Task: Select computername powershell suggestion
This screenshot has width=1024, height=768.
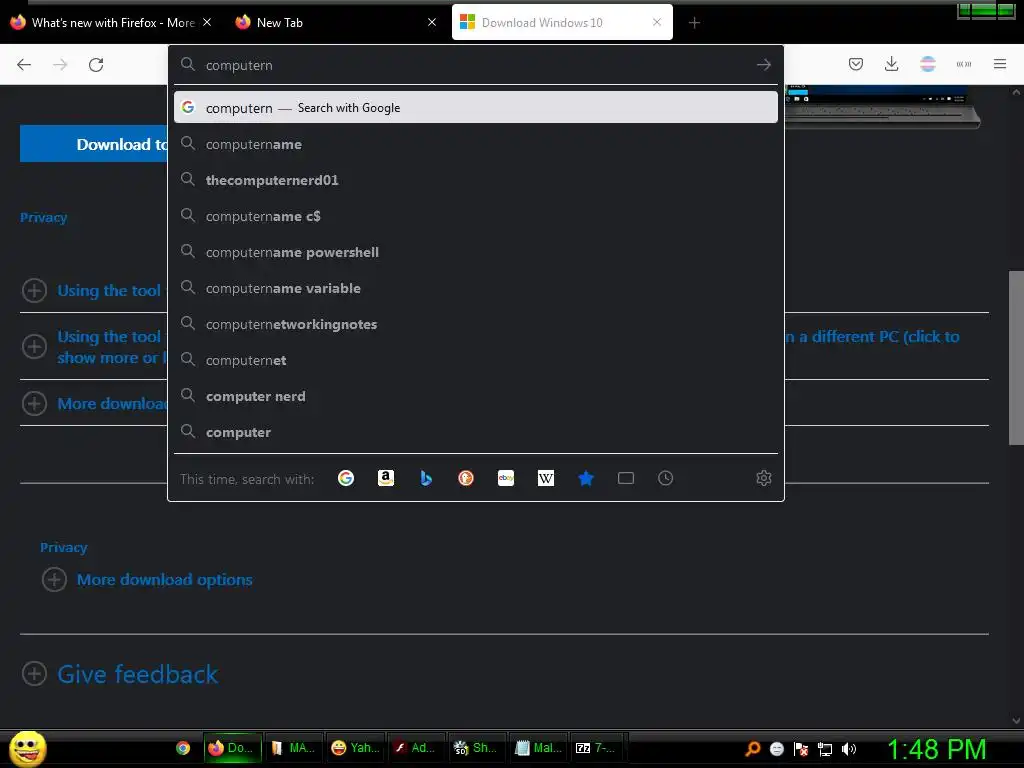Action: (x=475, y=252)
